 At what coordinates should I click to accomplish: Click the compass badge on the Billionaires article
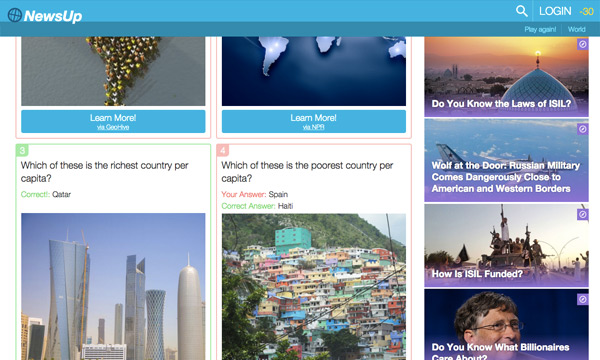(x=582, y=299)
